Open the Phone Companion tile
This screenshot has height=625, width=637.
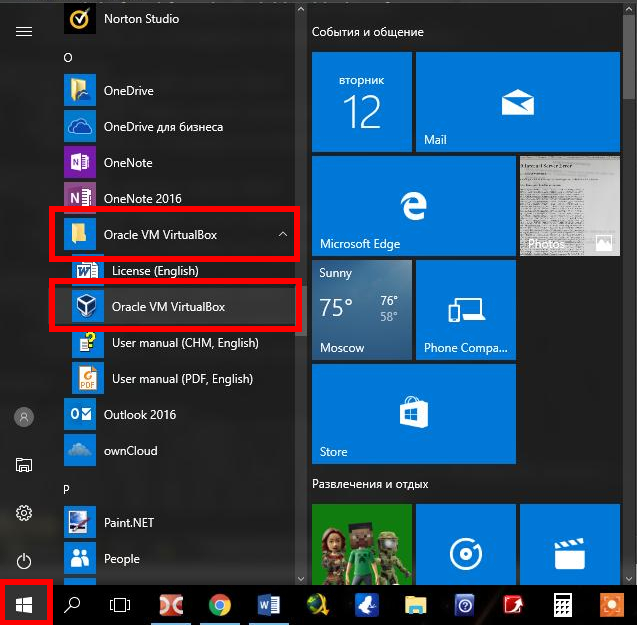(466, 310)
